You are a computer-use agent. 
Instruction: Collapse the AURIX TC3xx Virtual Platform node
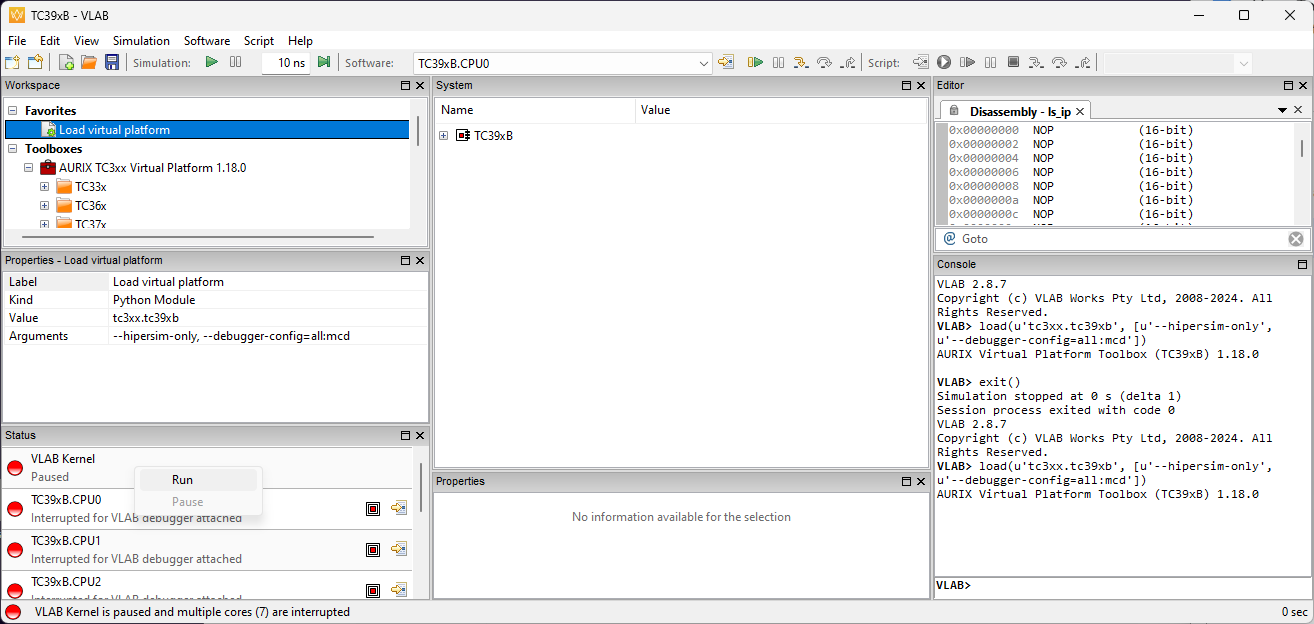pyautogui.click(x=29, y=168)
